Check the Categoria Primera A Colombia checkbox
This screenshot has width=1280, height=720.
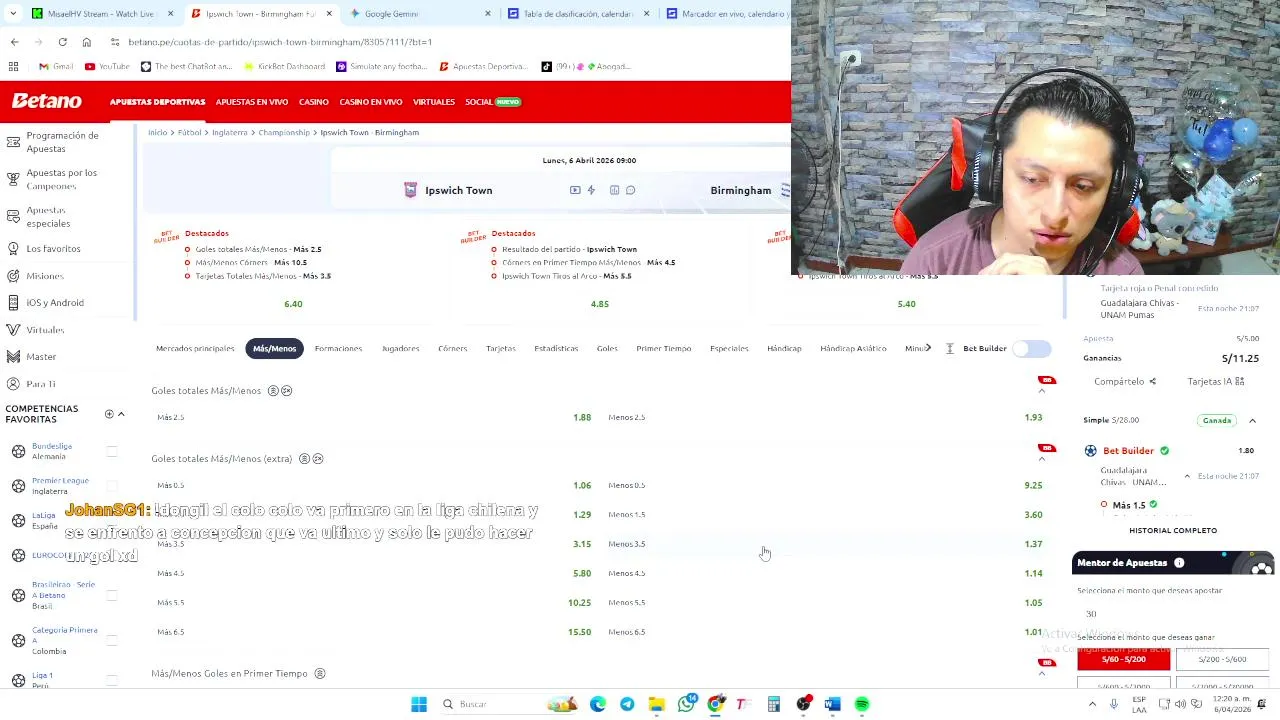coord(112,640)
